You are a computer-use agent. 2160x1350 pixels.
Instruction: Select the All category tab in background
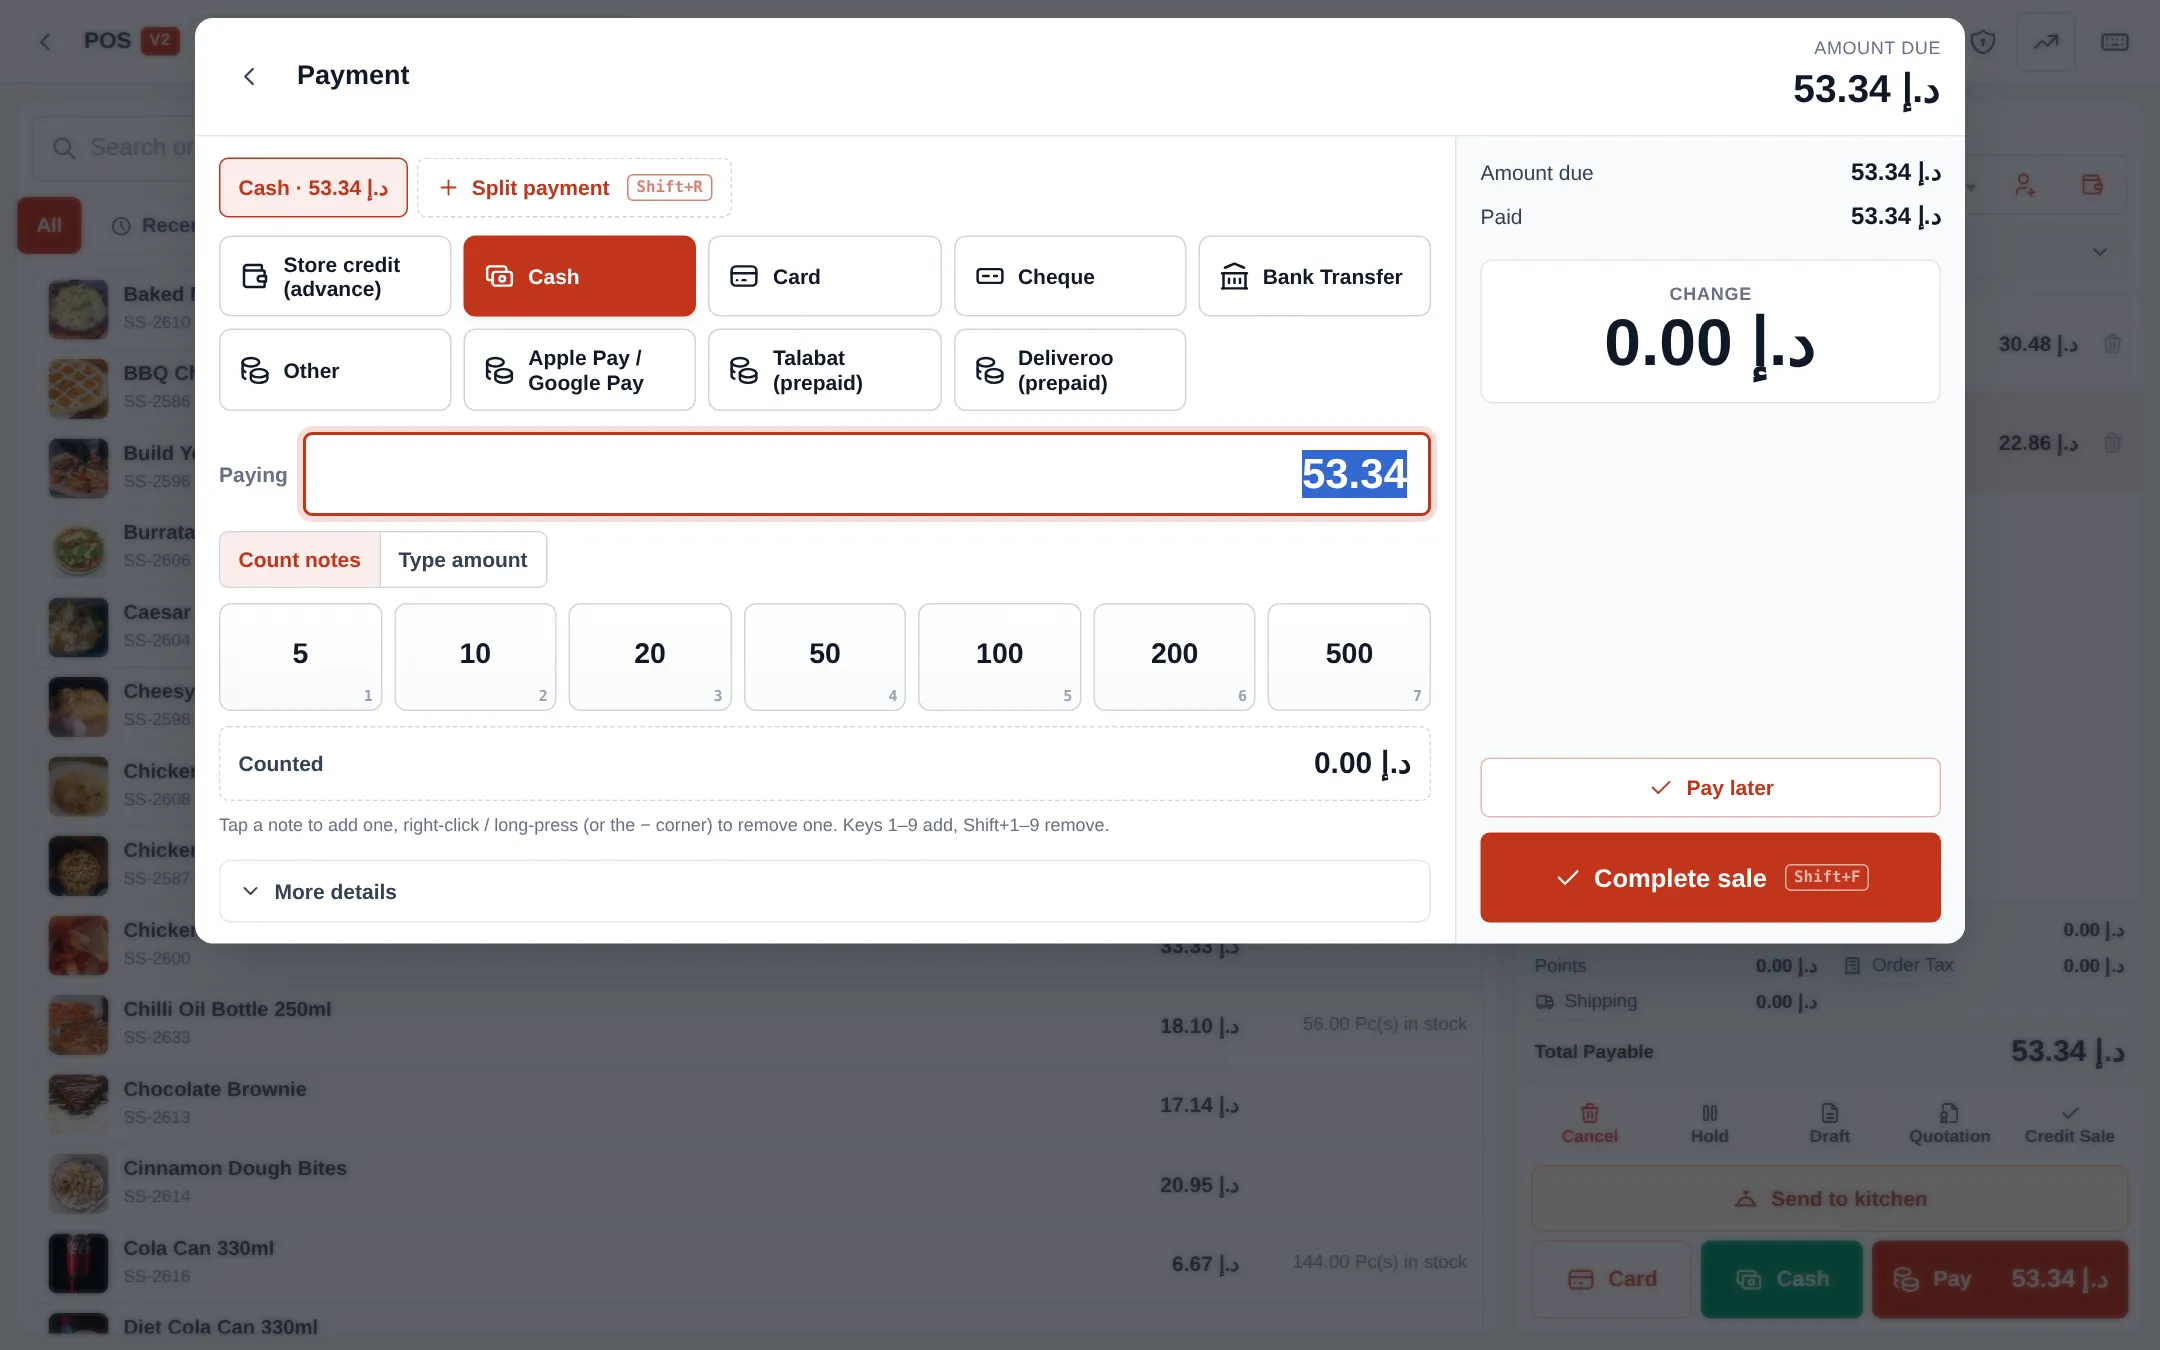49,225
